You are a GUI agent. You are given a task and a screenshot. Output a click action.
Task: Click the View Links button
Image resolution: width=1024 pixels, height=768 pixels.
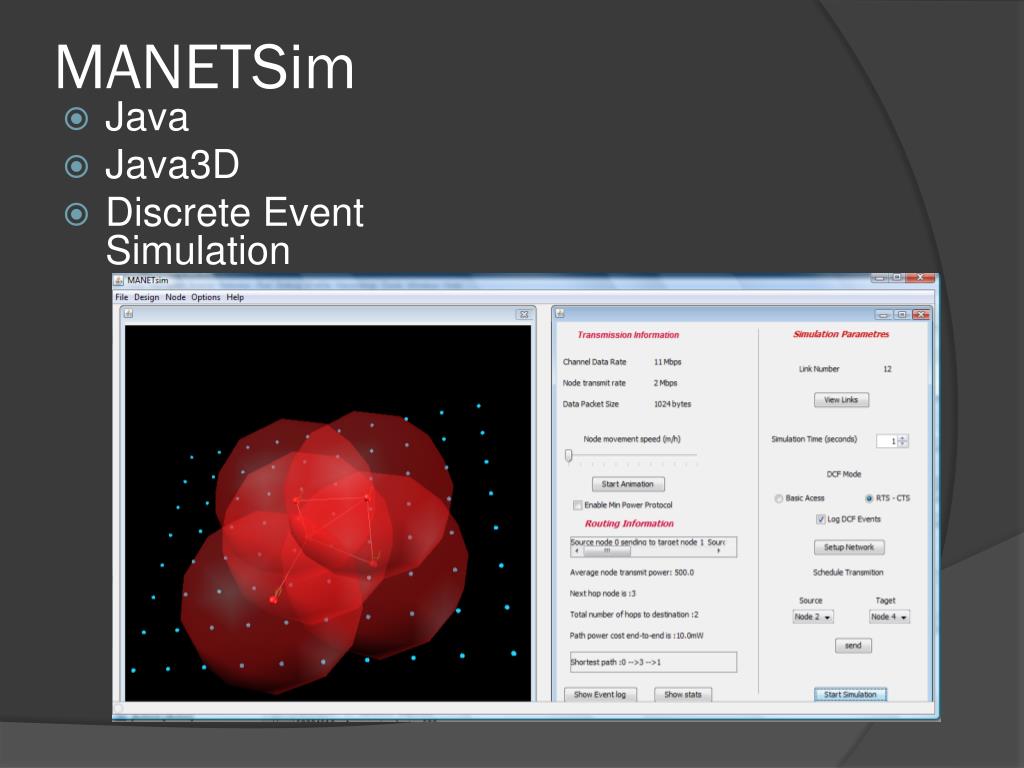(x=841, y=400)
